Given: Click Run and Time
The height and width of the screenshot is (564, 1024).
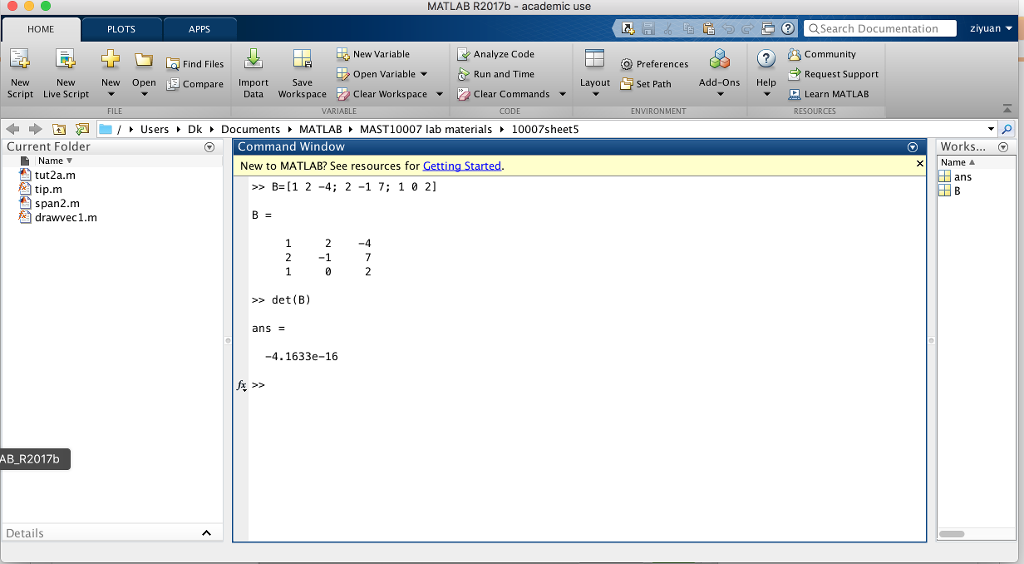Looking at the screenshot, I should [x=496, y=74].
